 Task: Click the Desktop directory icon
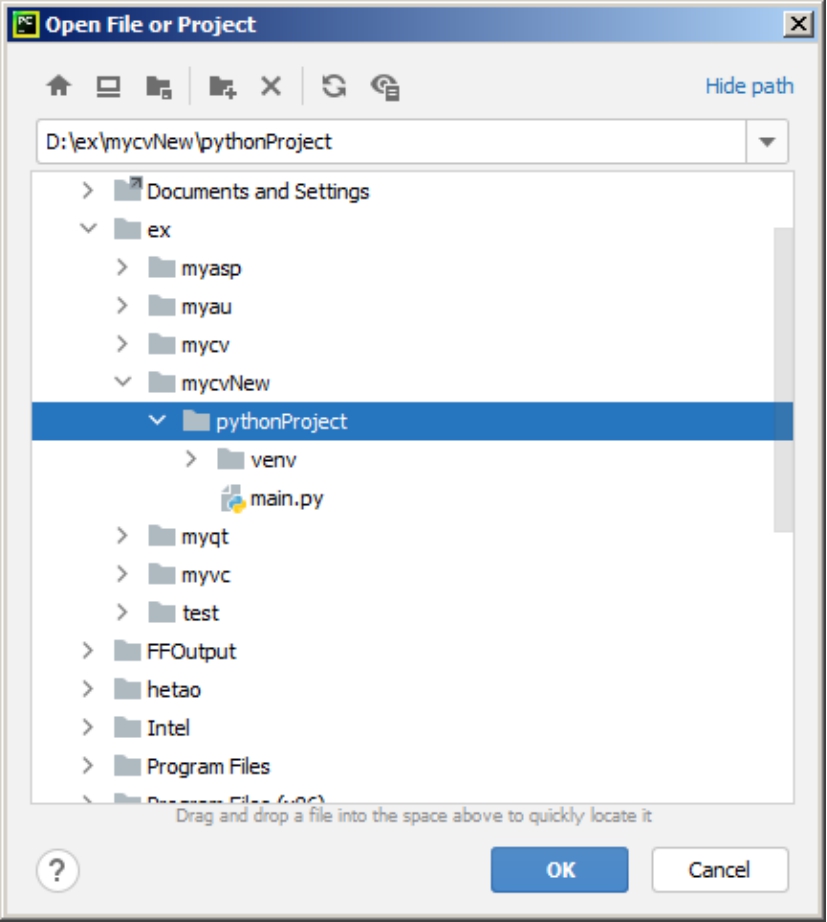[108, 87]
